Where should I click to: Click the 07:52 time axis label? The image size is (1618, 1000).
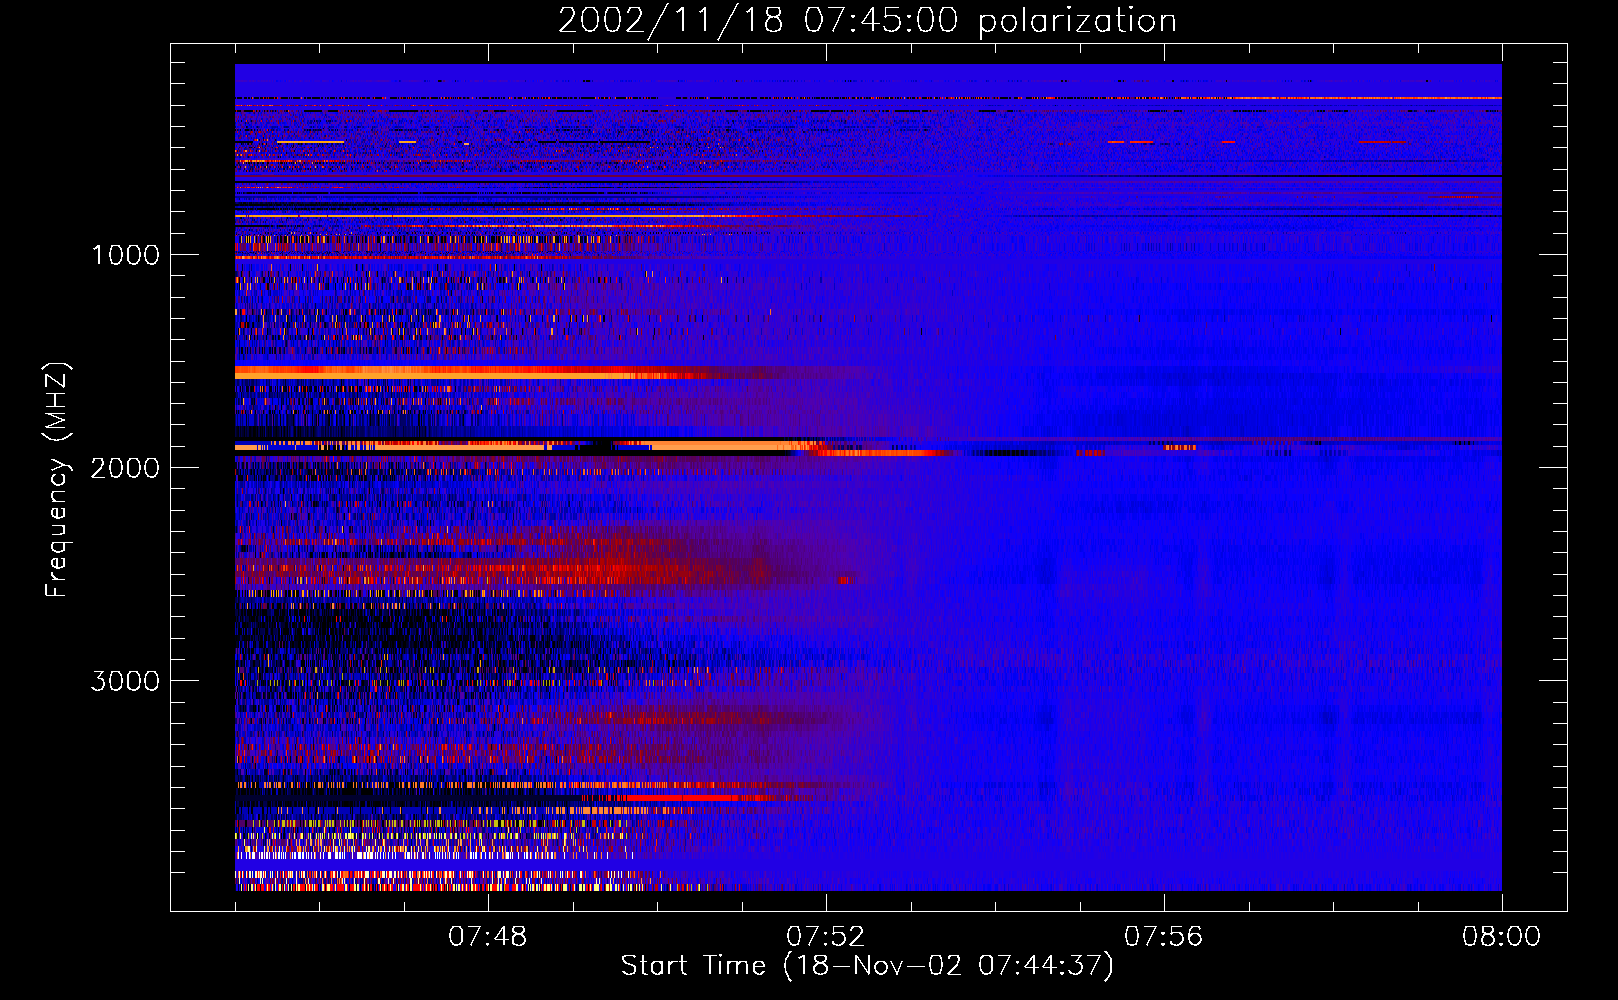(x=826, y=937)
